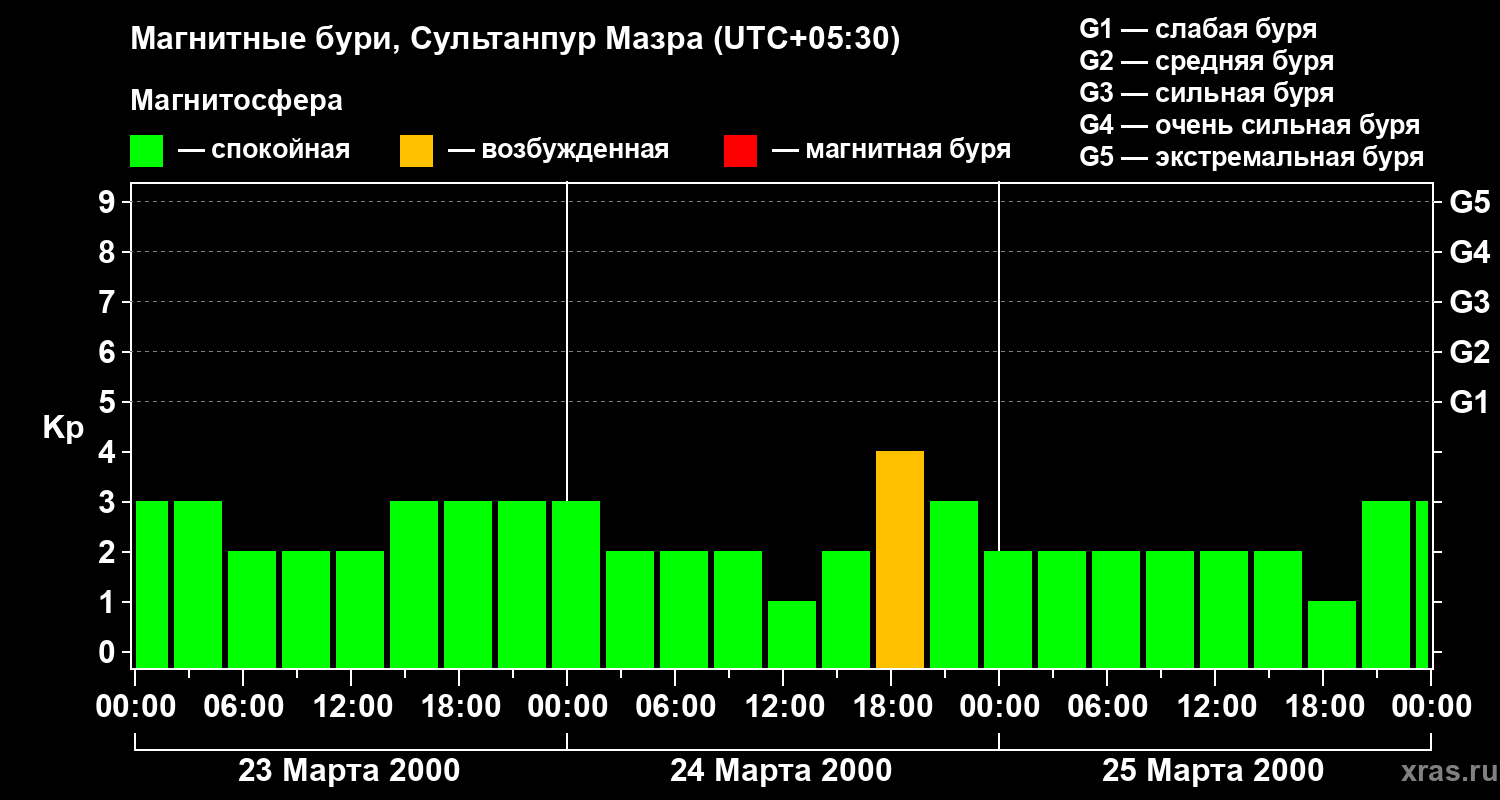Click the G3 label on the right axis
Screen dimensions: 1500x800
pyautogui.click(x=1469, y=302)
